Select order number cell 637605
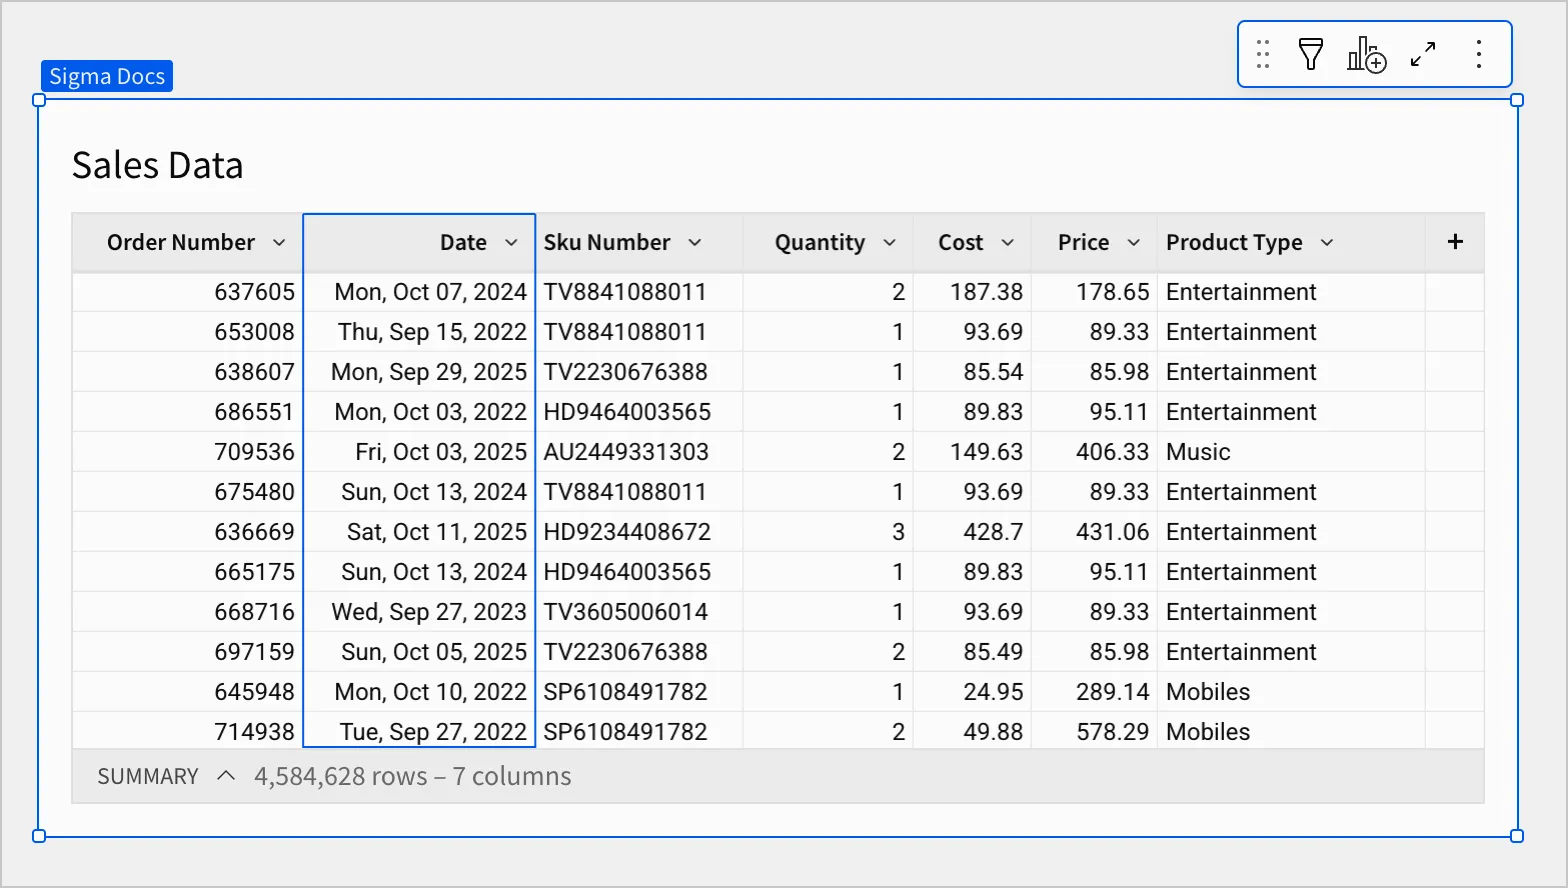Viewport: 1568px width, 888px height. pos(187,292)
